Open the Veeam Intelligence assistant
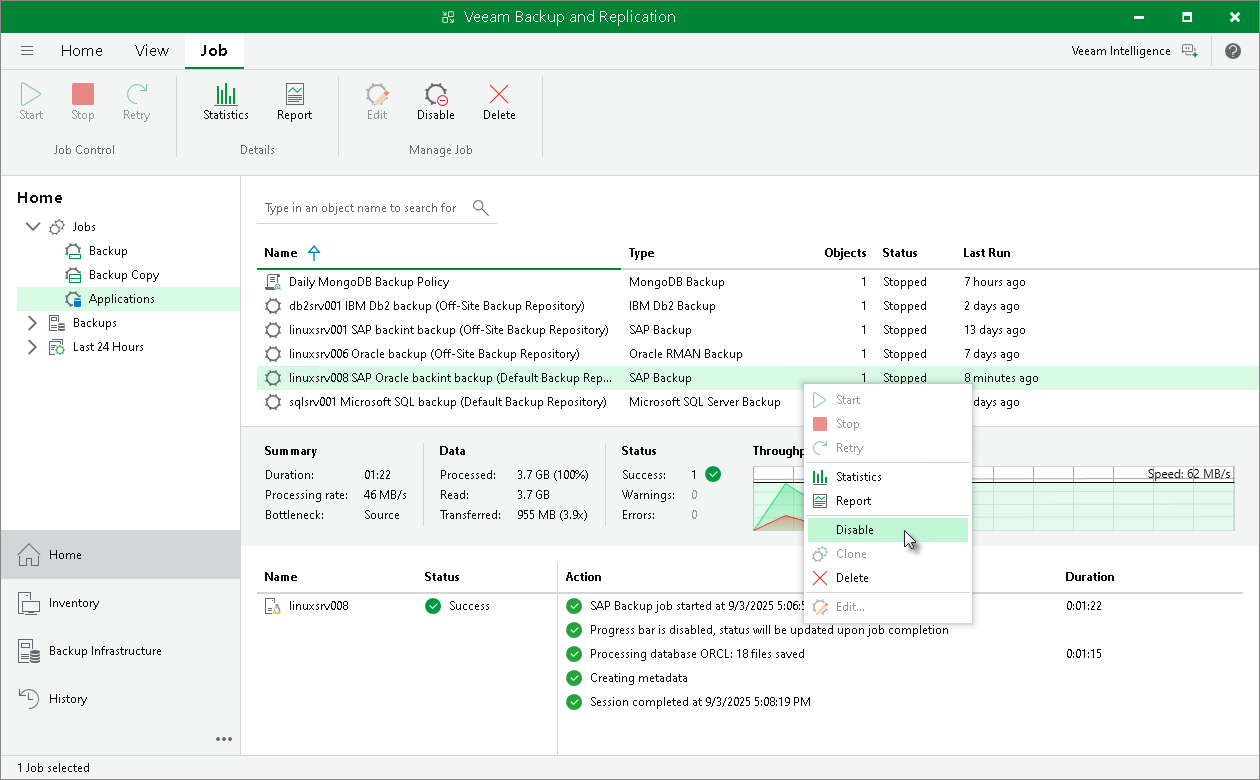1260x780 pixels. click(x=1121, y=50)
